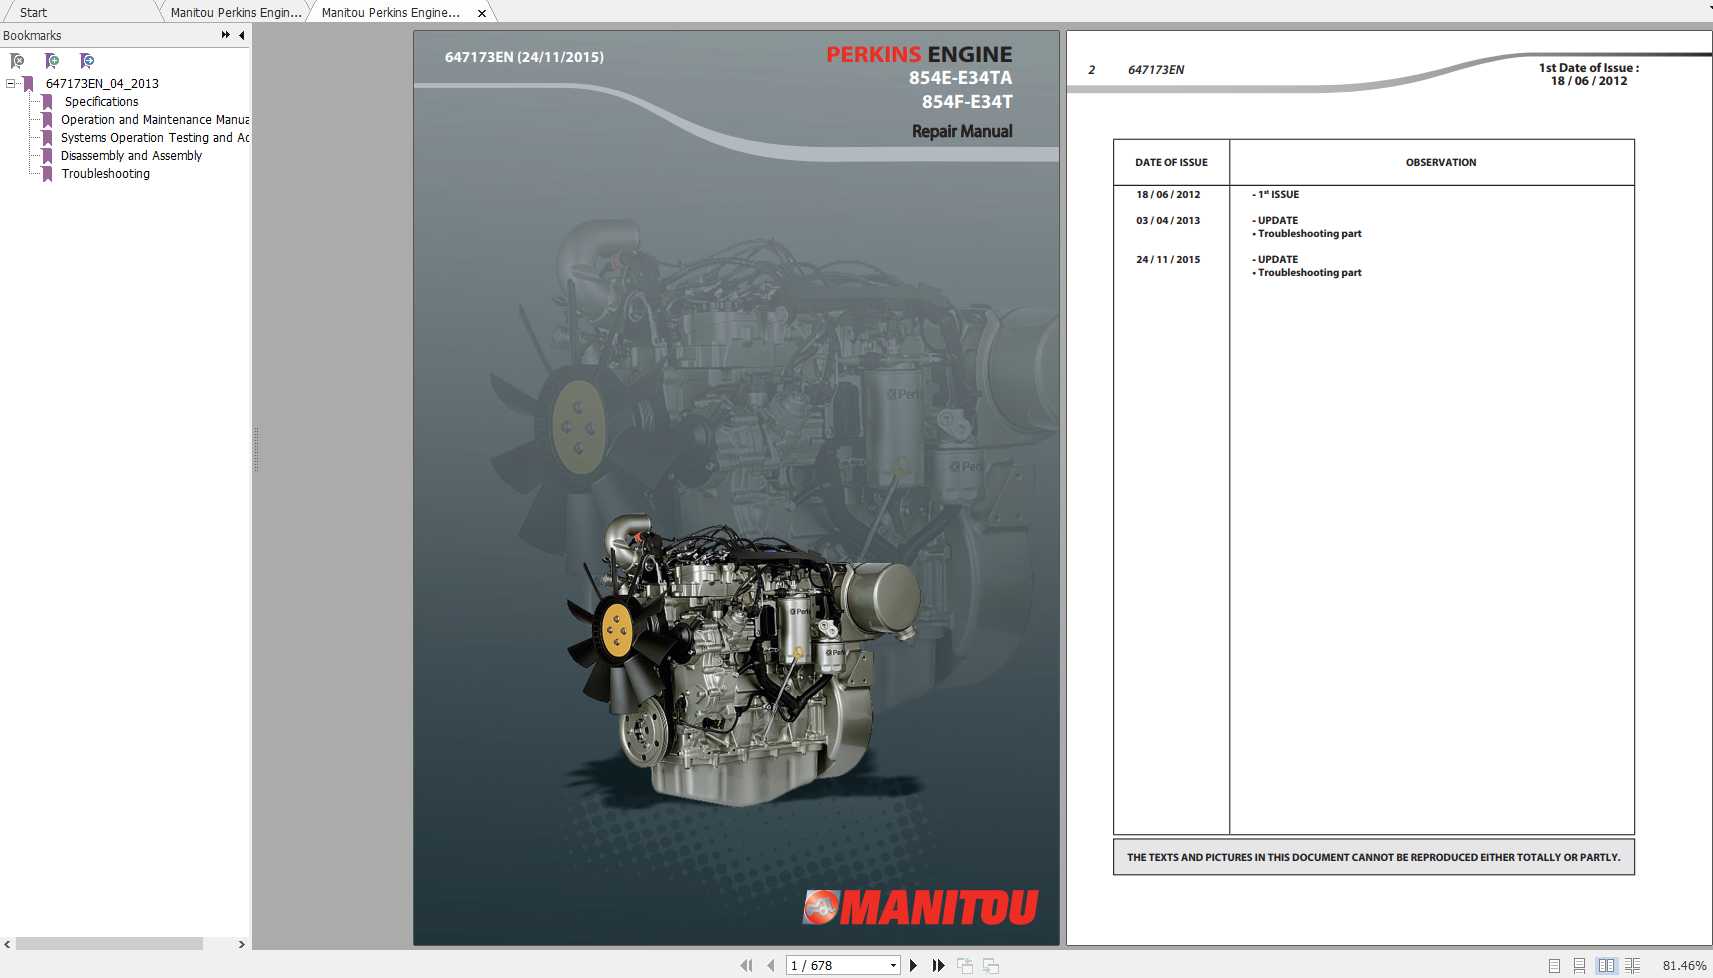Click the bookmark icon beside Troubleshooting
1713x978 pixels.
(47, 174)
